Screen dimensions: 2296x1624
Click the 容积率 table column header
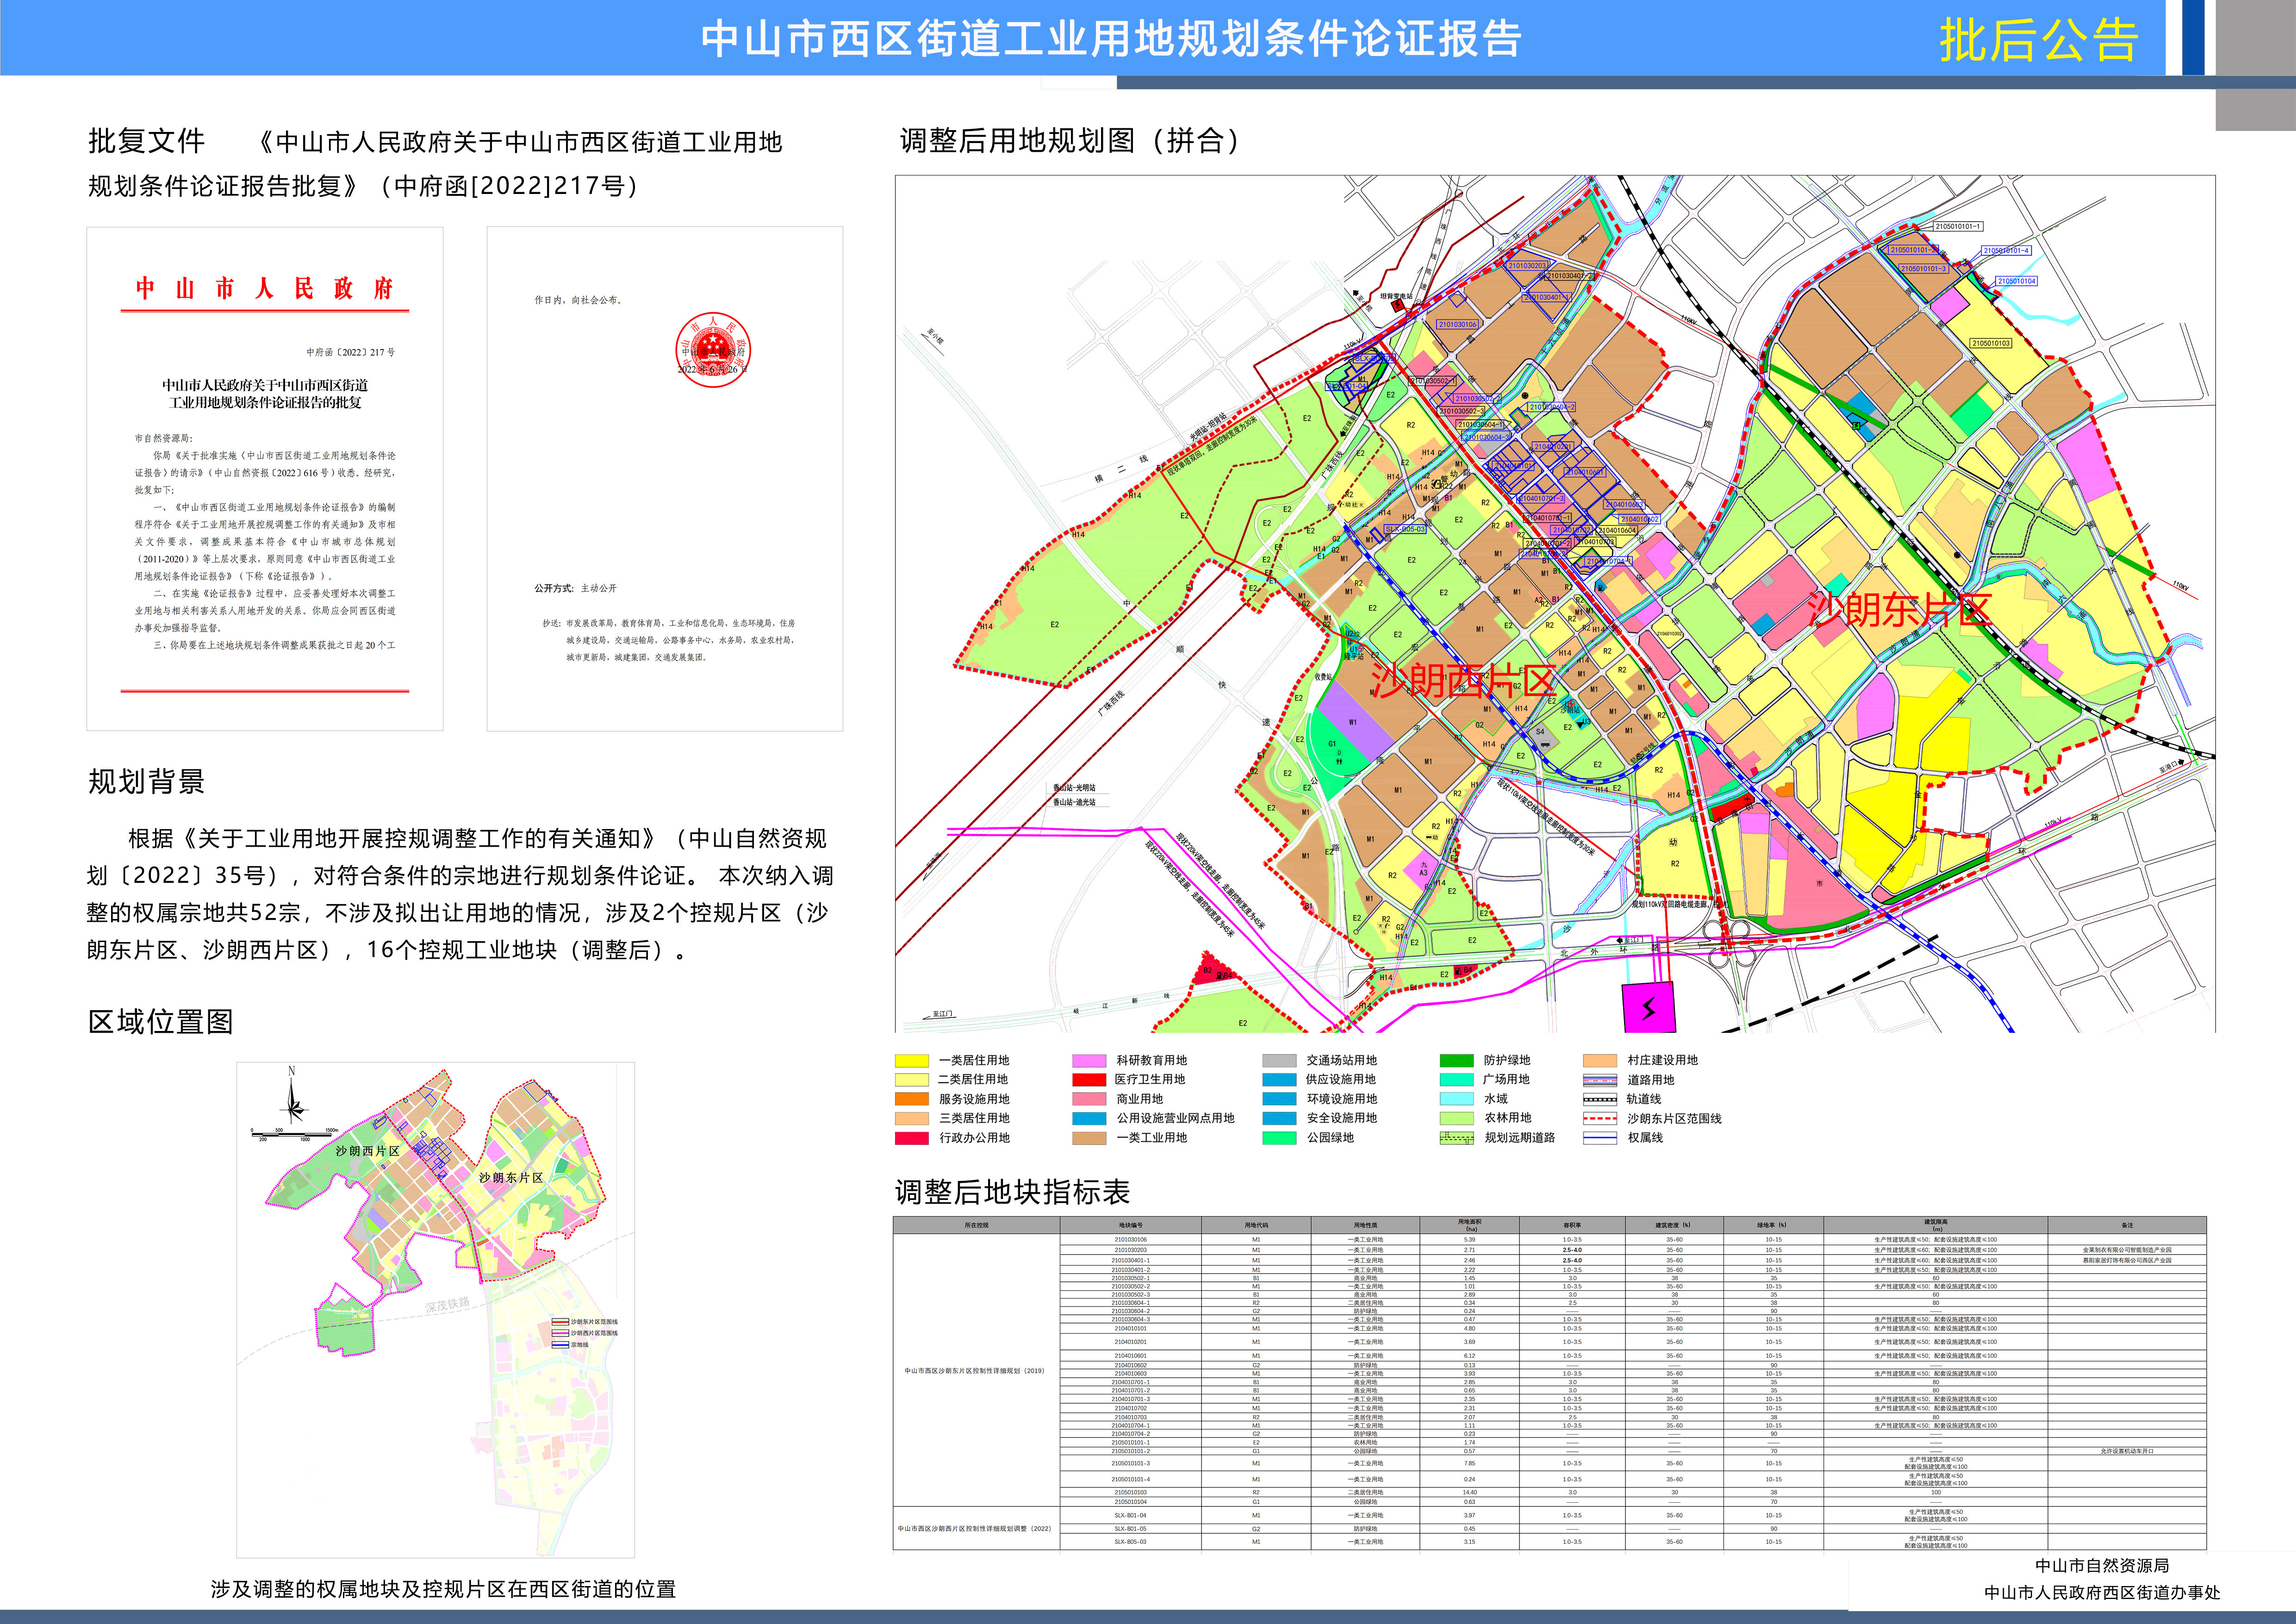click(1572, 1225)
